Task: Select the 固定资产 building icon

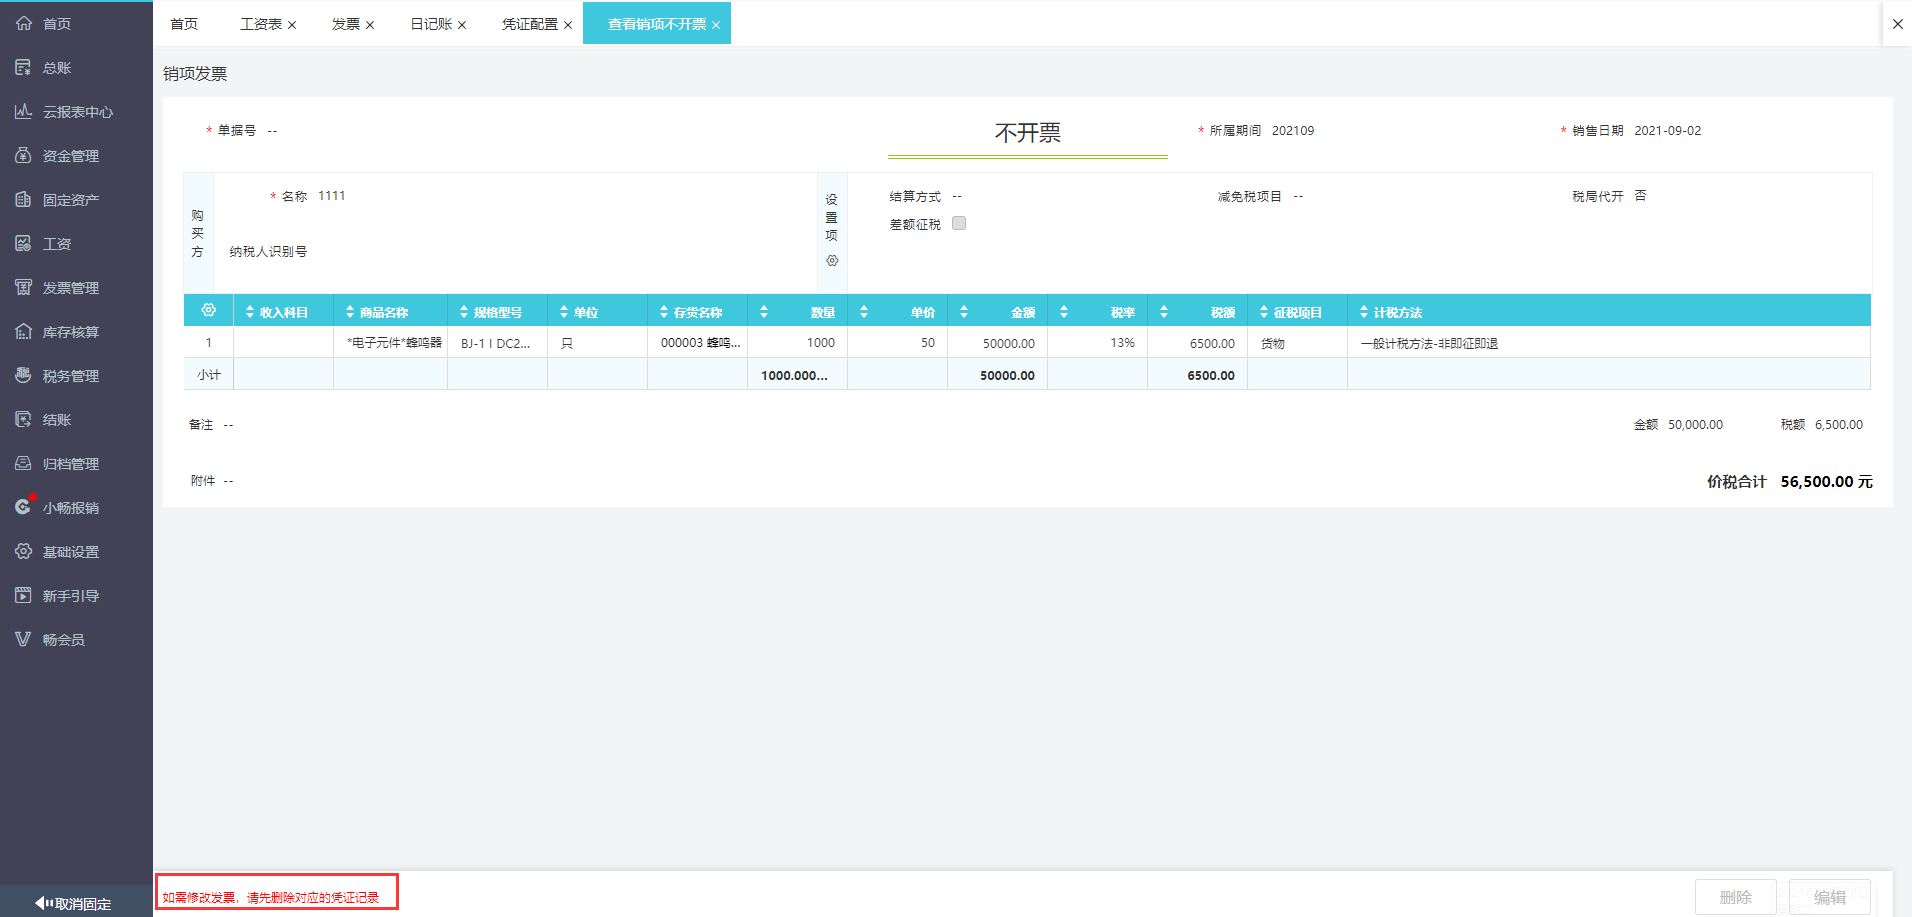Action: [x=23, y=199]
